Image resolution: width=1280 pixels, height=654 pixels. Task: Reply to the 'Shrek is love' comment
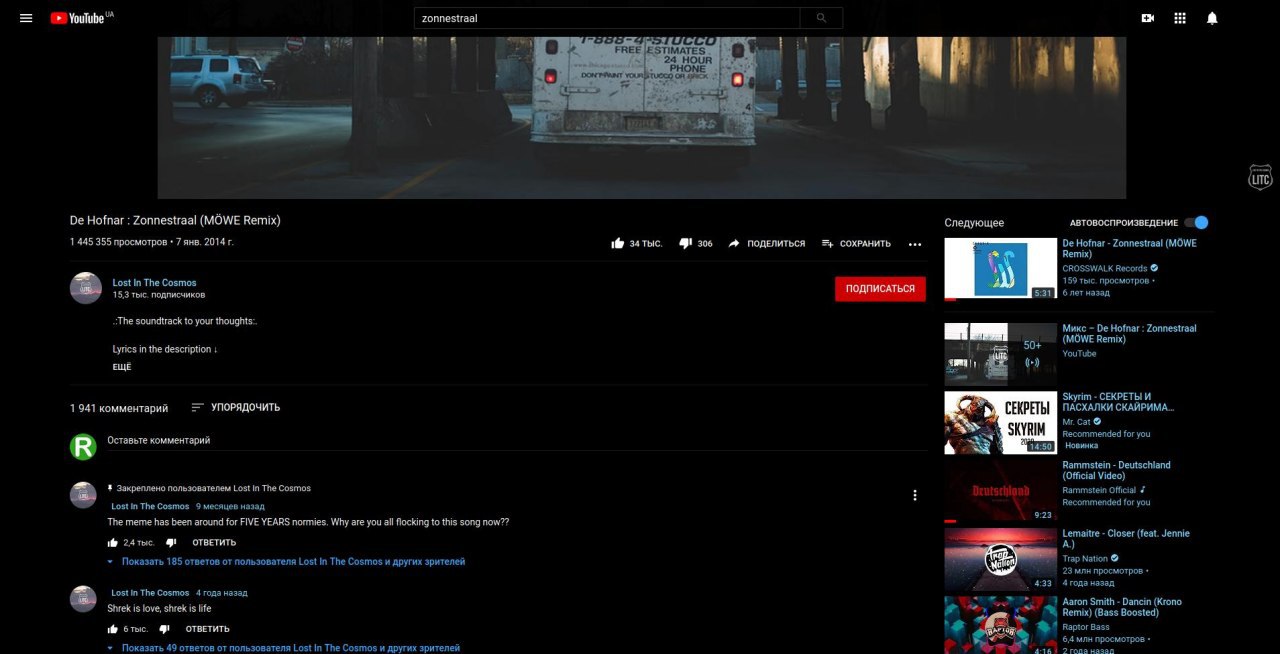coord(208,629)
